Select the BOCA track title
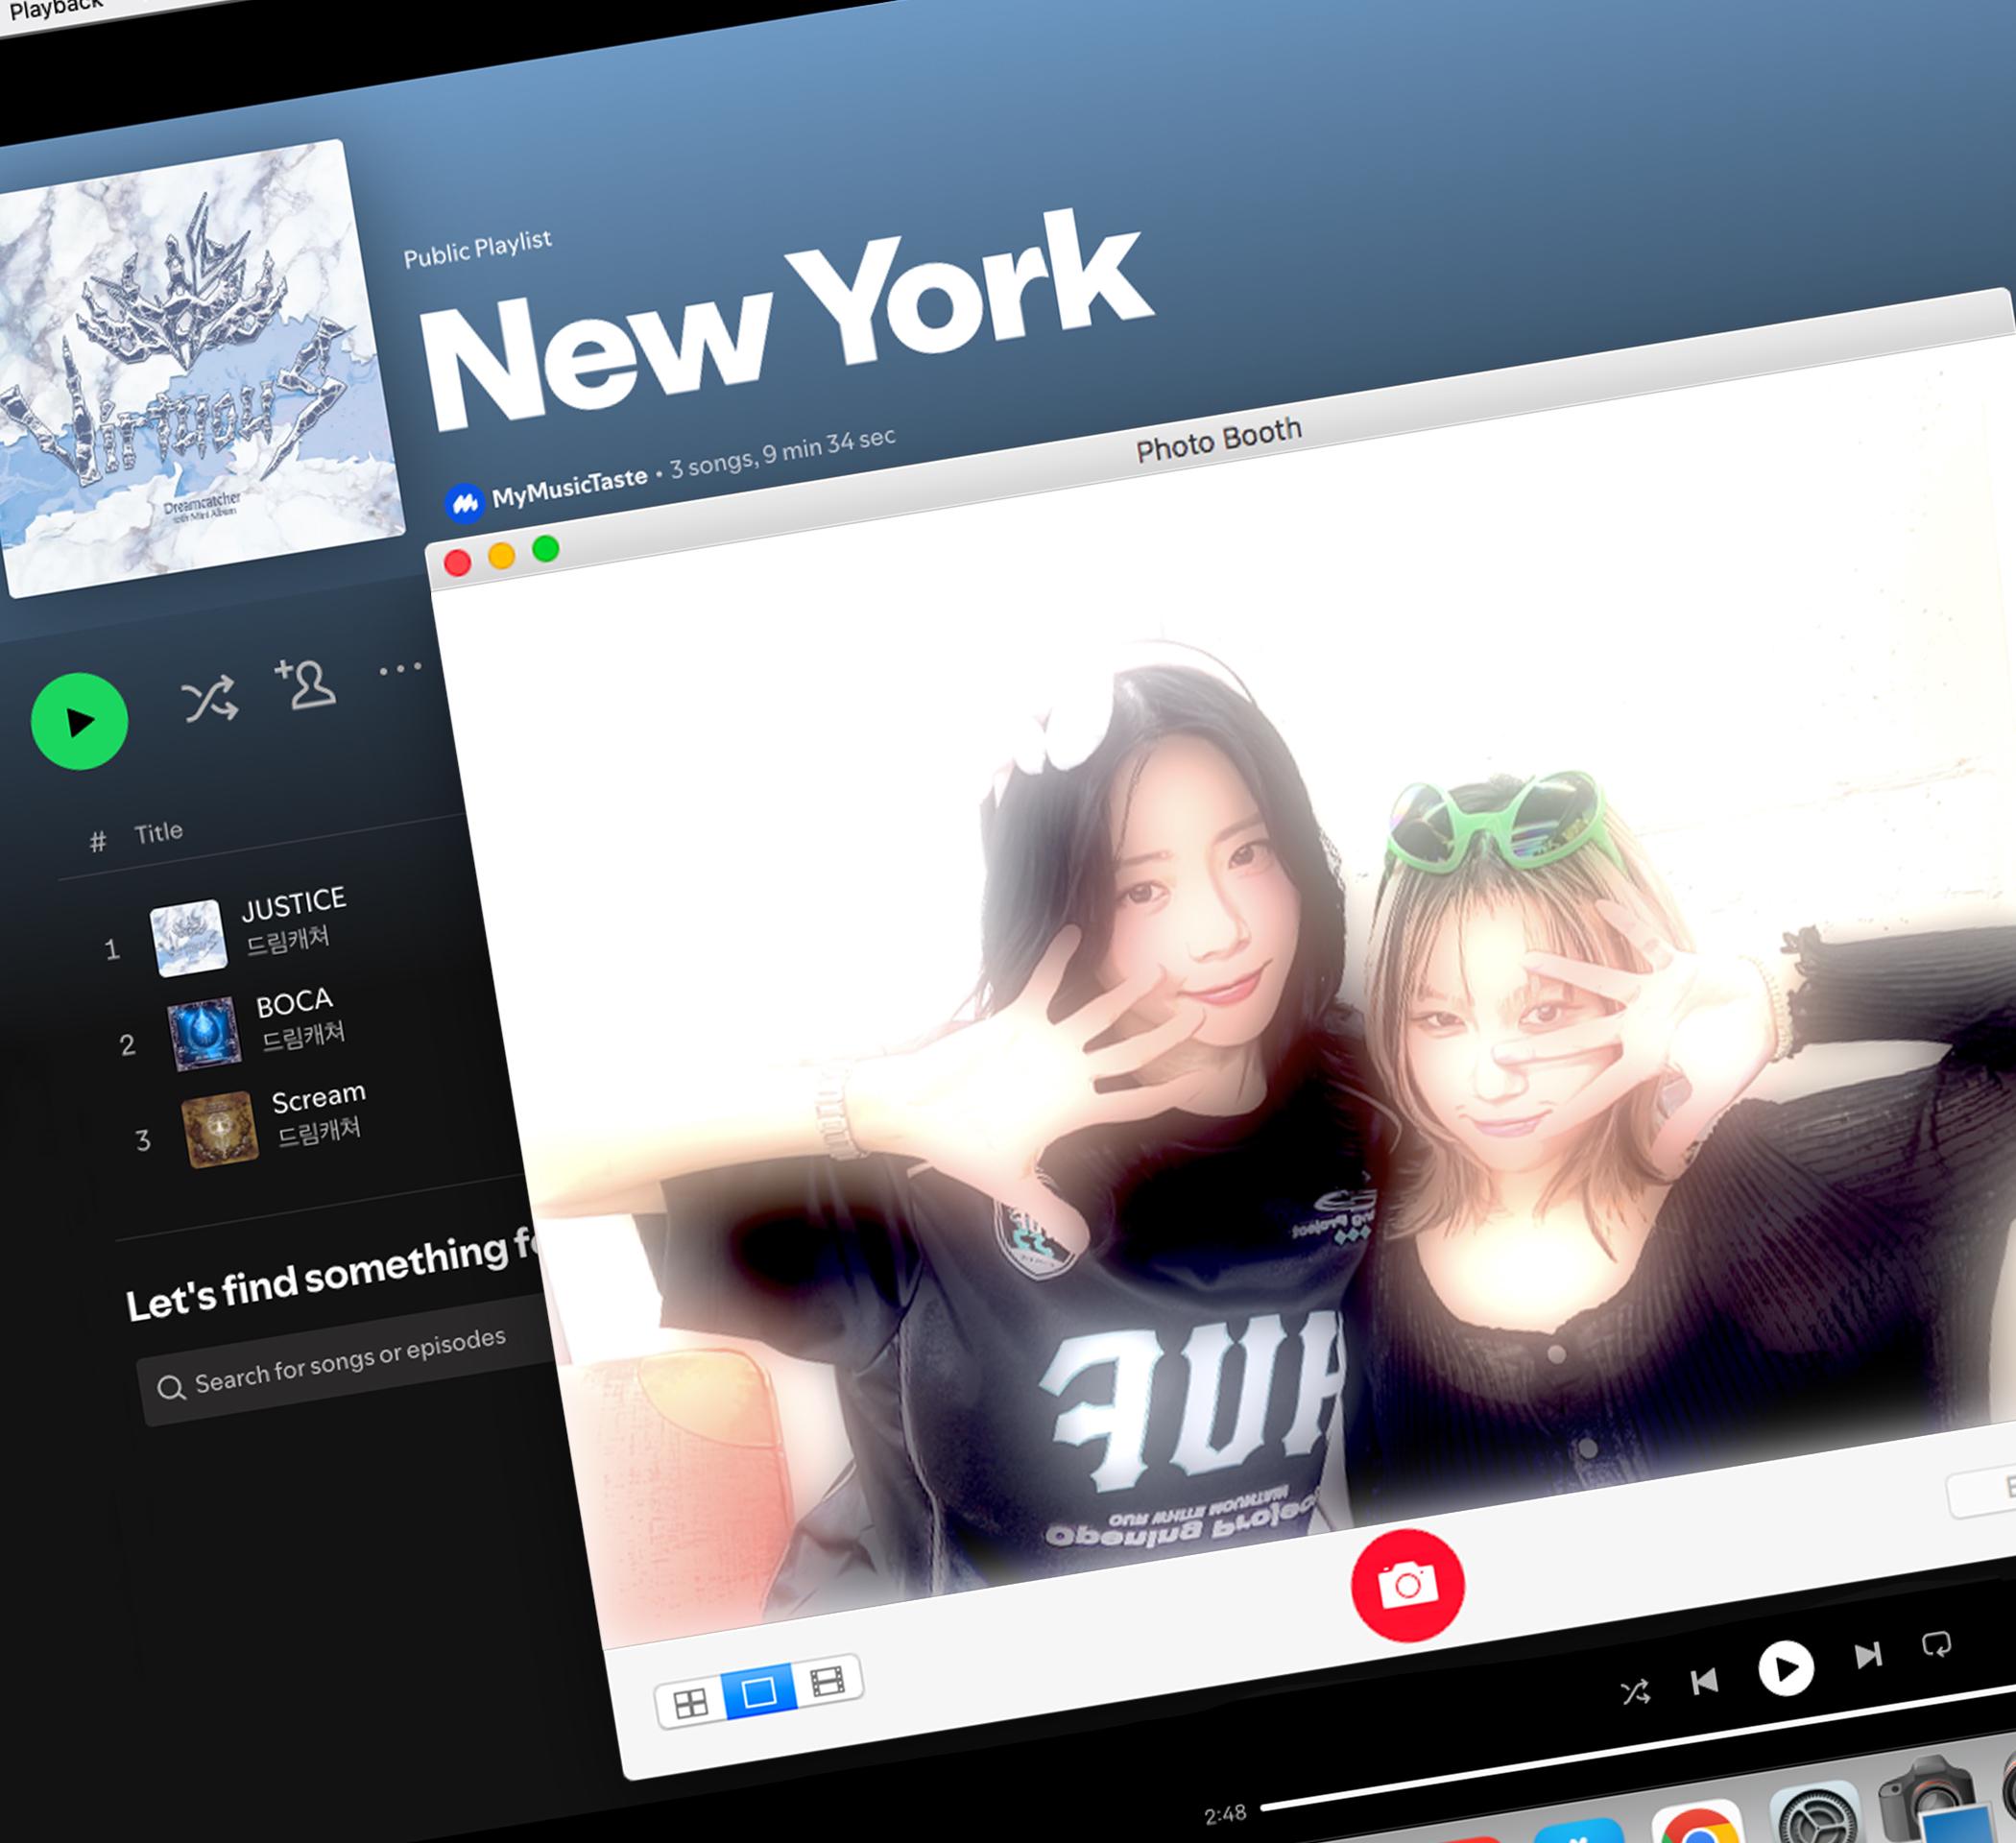Screen dimensions: 2016x1843 294,1003
